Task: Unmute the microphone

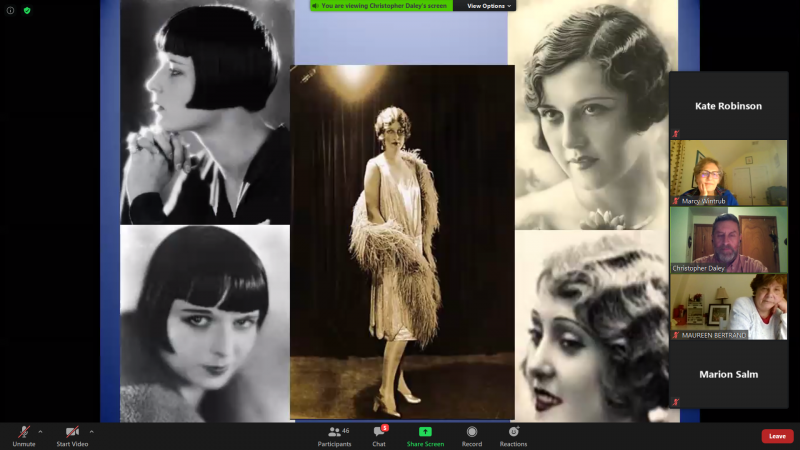Action: (24, 436)
